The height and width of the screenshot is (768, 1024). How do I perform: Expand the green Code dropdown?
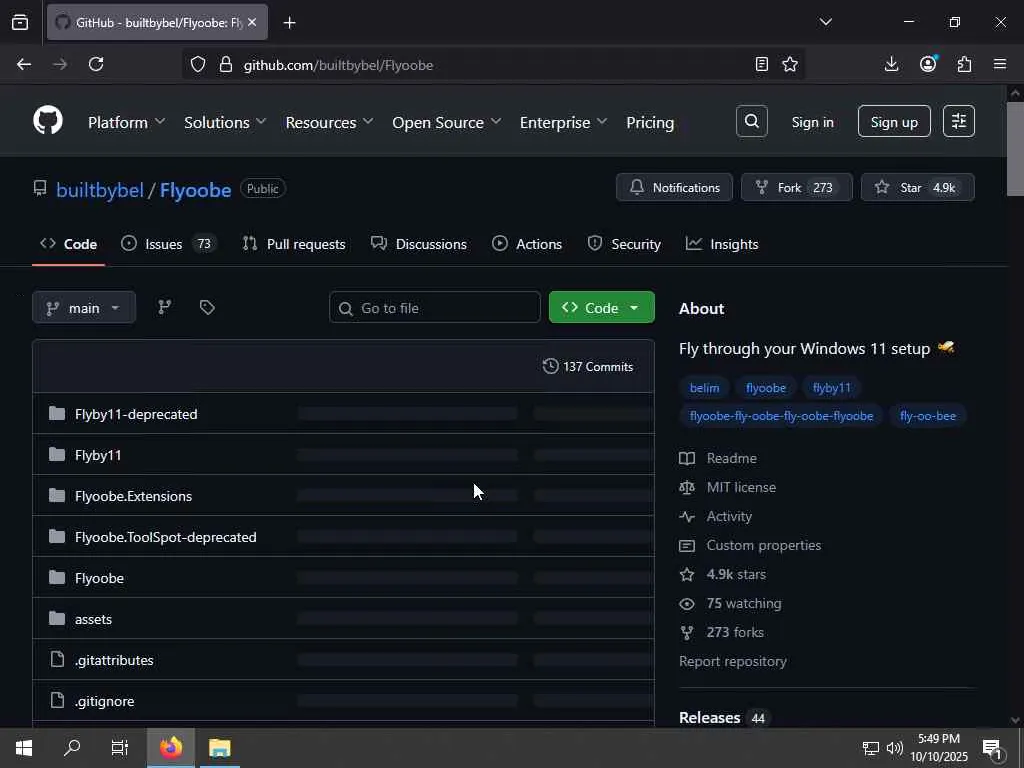(x=601, y=307)
